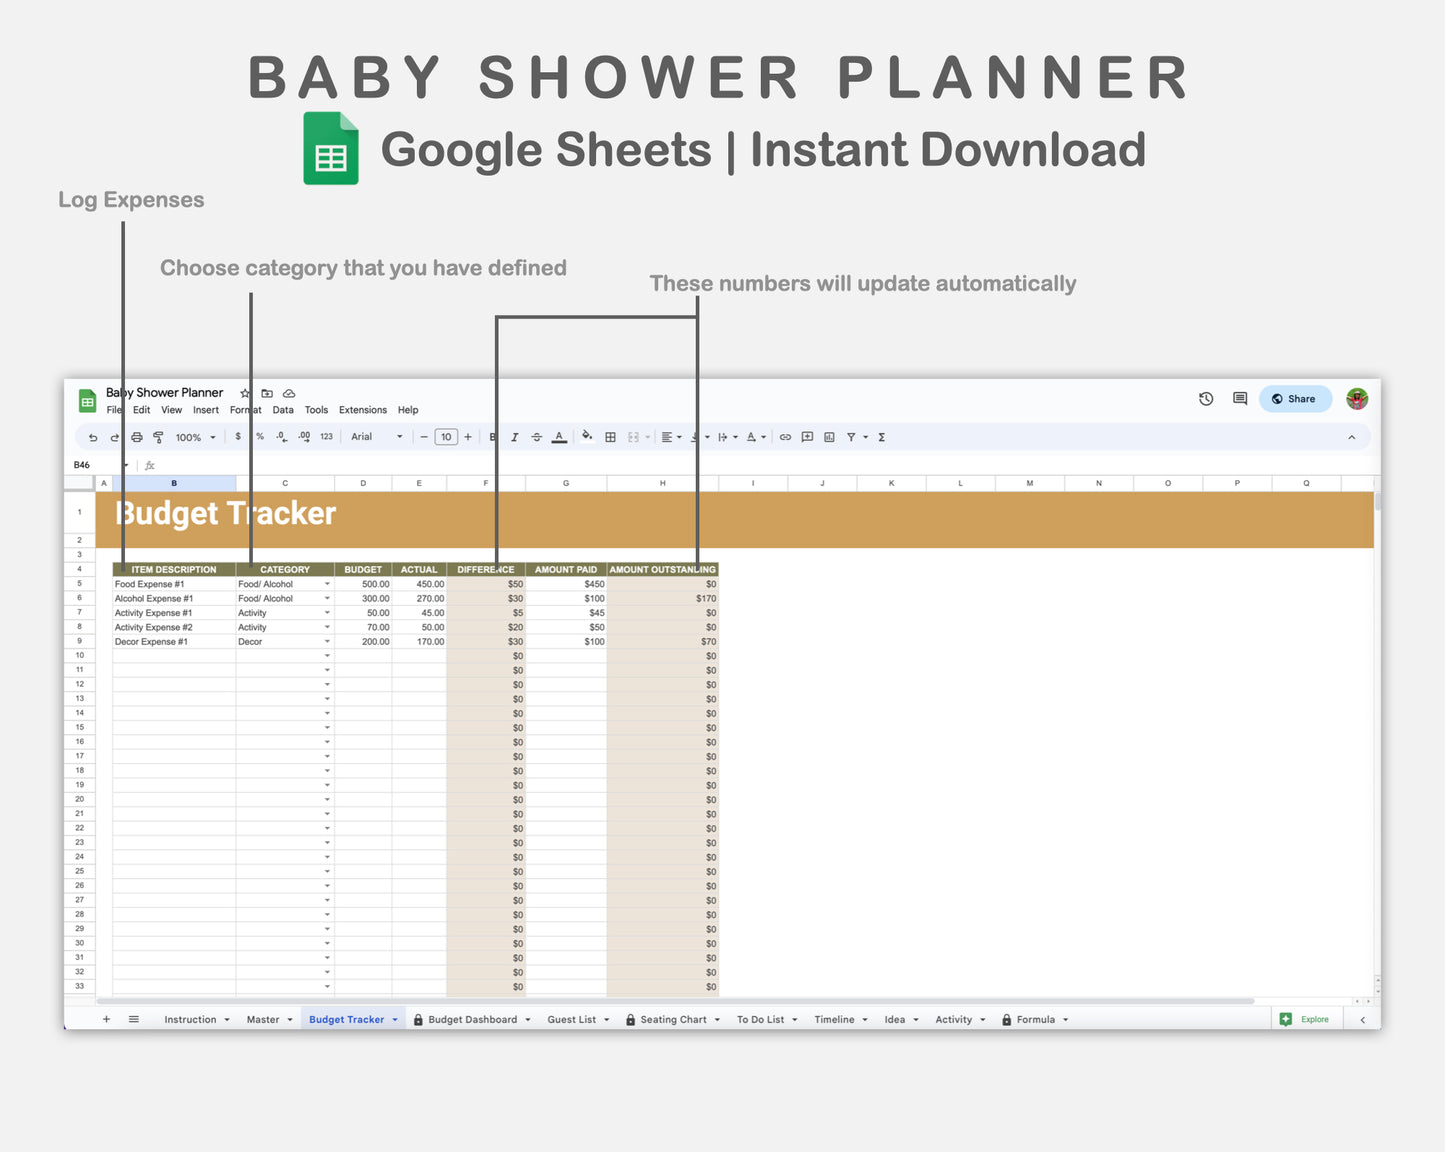Click the insert chart icon
Screen dimensions: 1445x1152
click(828, 437)
